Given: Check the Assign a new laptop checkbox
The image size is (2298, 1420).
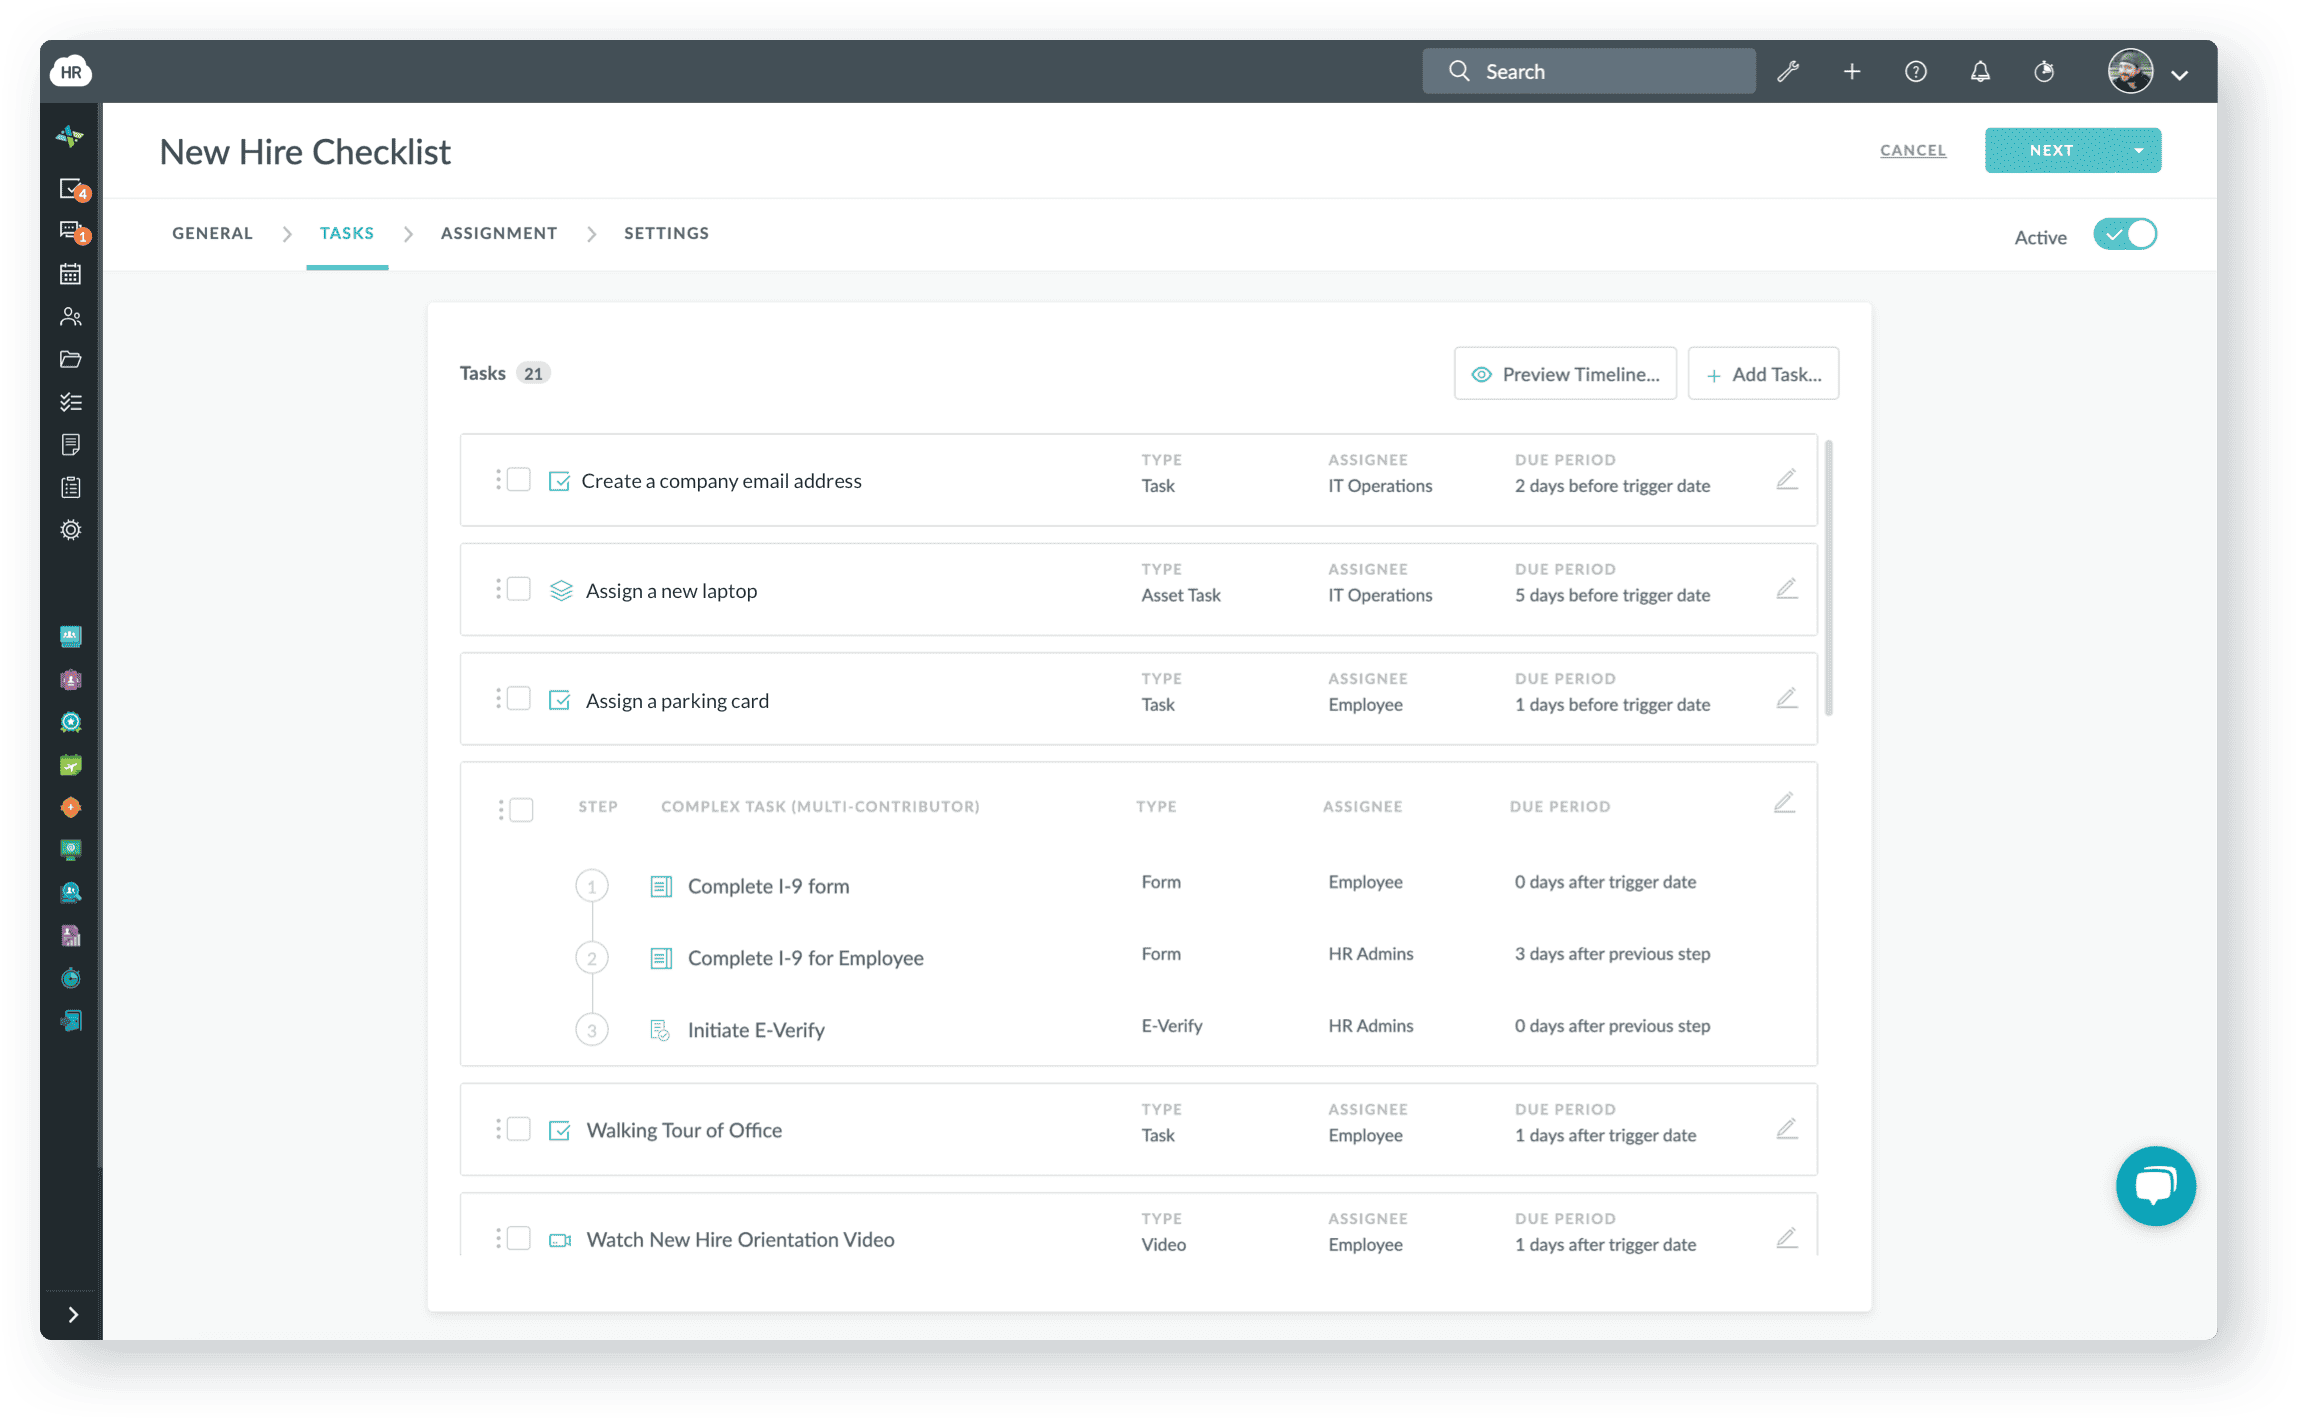Looking at the screenshot, I should tap(518, 589).
